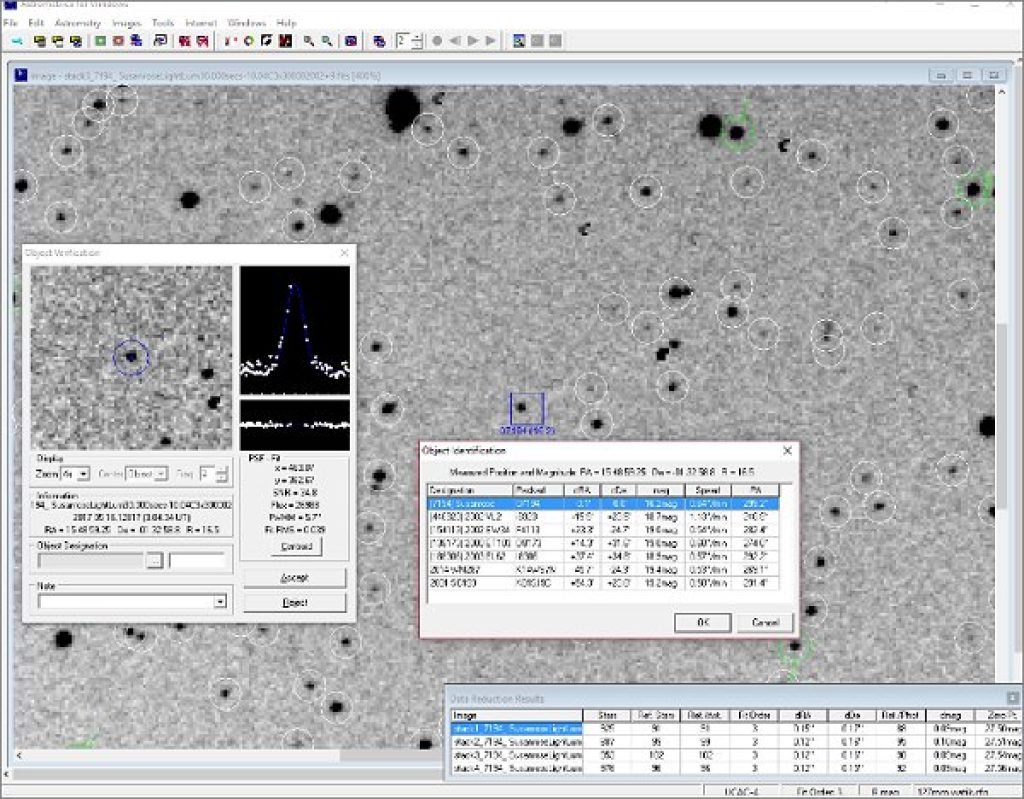The image size is (1024, 799).
Task: Increase the toolbar number stepper value
Action: tap(418, 37)
